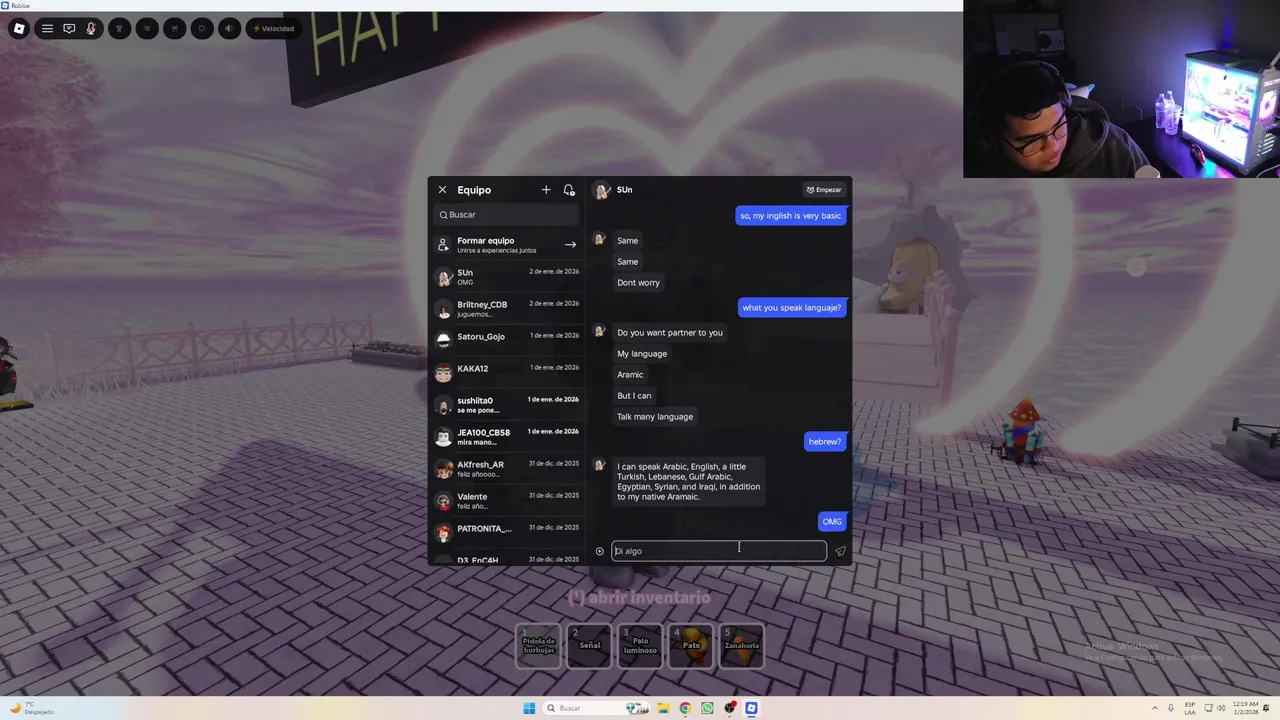The height and width of the screenshot is (720, 1280).
Task: Select Pistola de burbujas hotbar slot
Action: coord(539,645)
